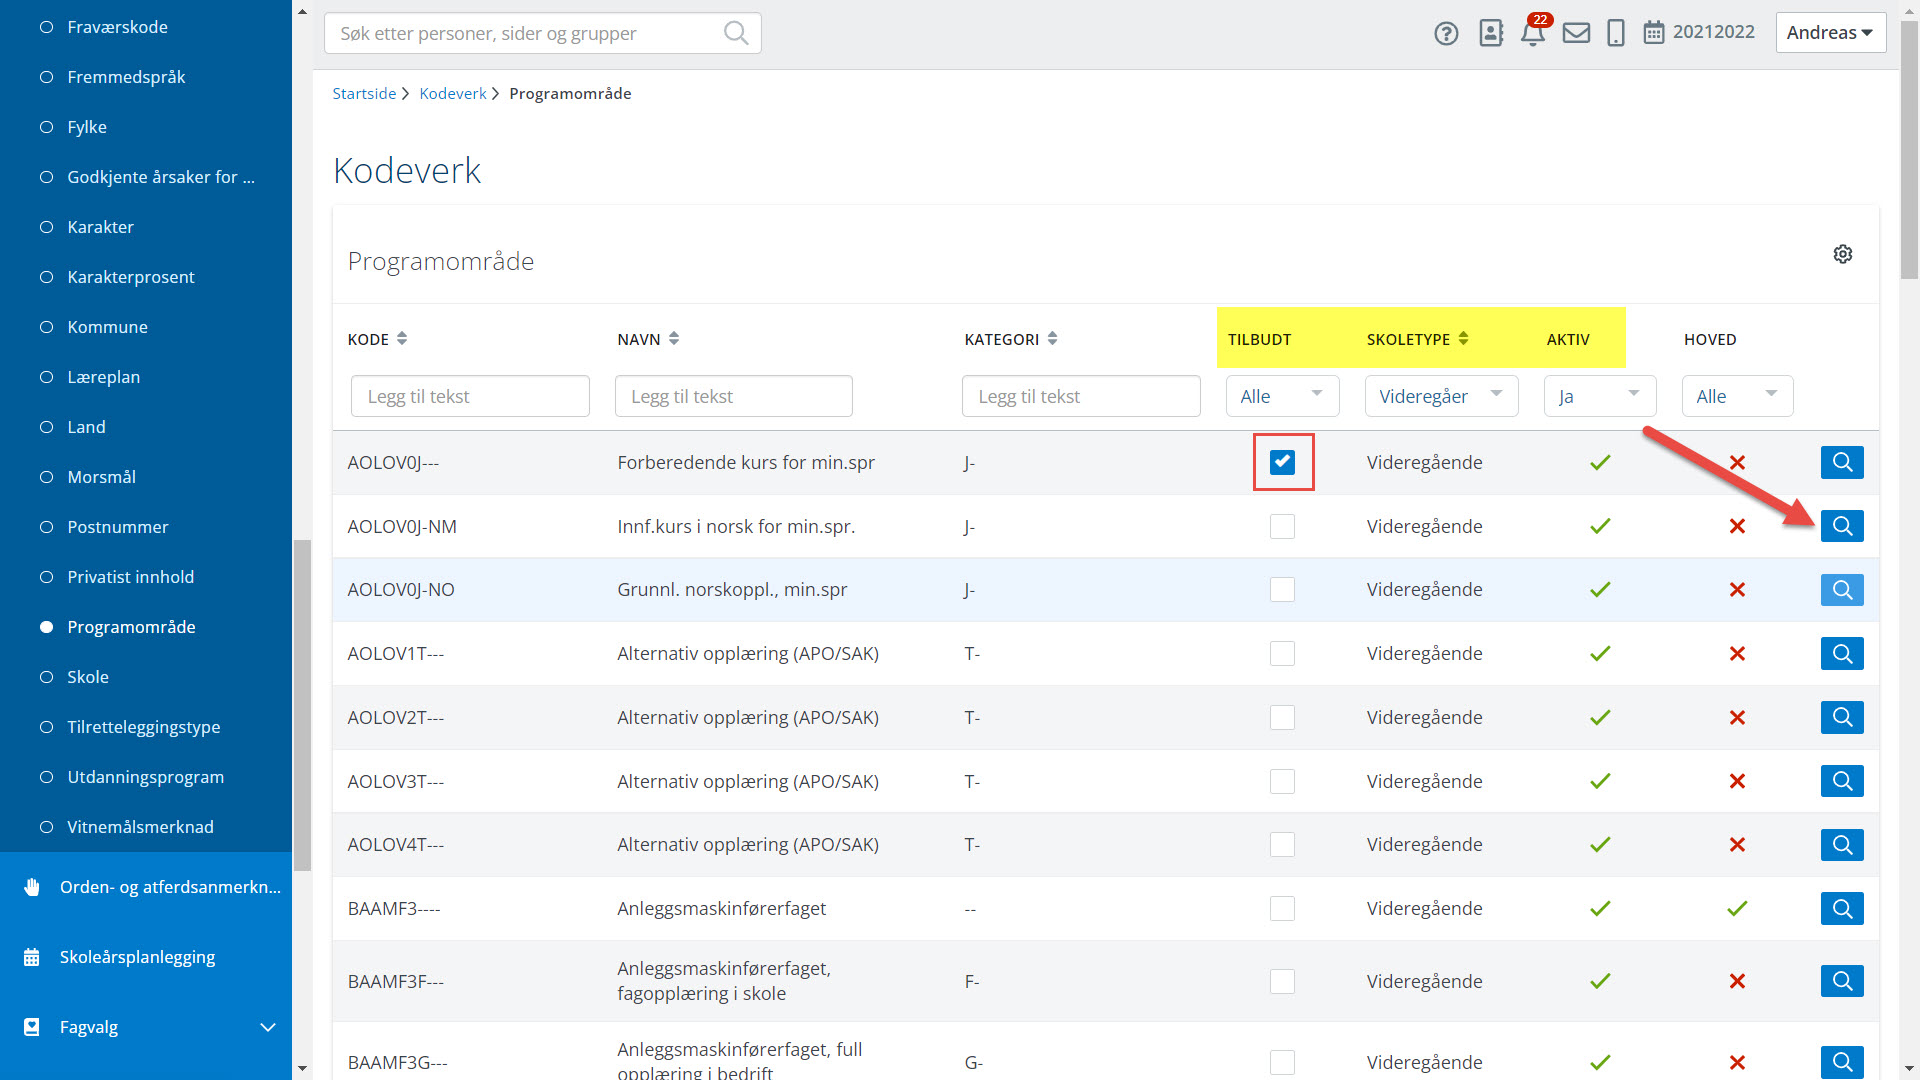Select Utdanningsprogram in the sidebar
Image resolution: width=1920 pixels, height=1080 pixels.
[x=145, y=777]
